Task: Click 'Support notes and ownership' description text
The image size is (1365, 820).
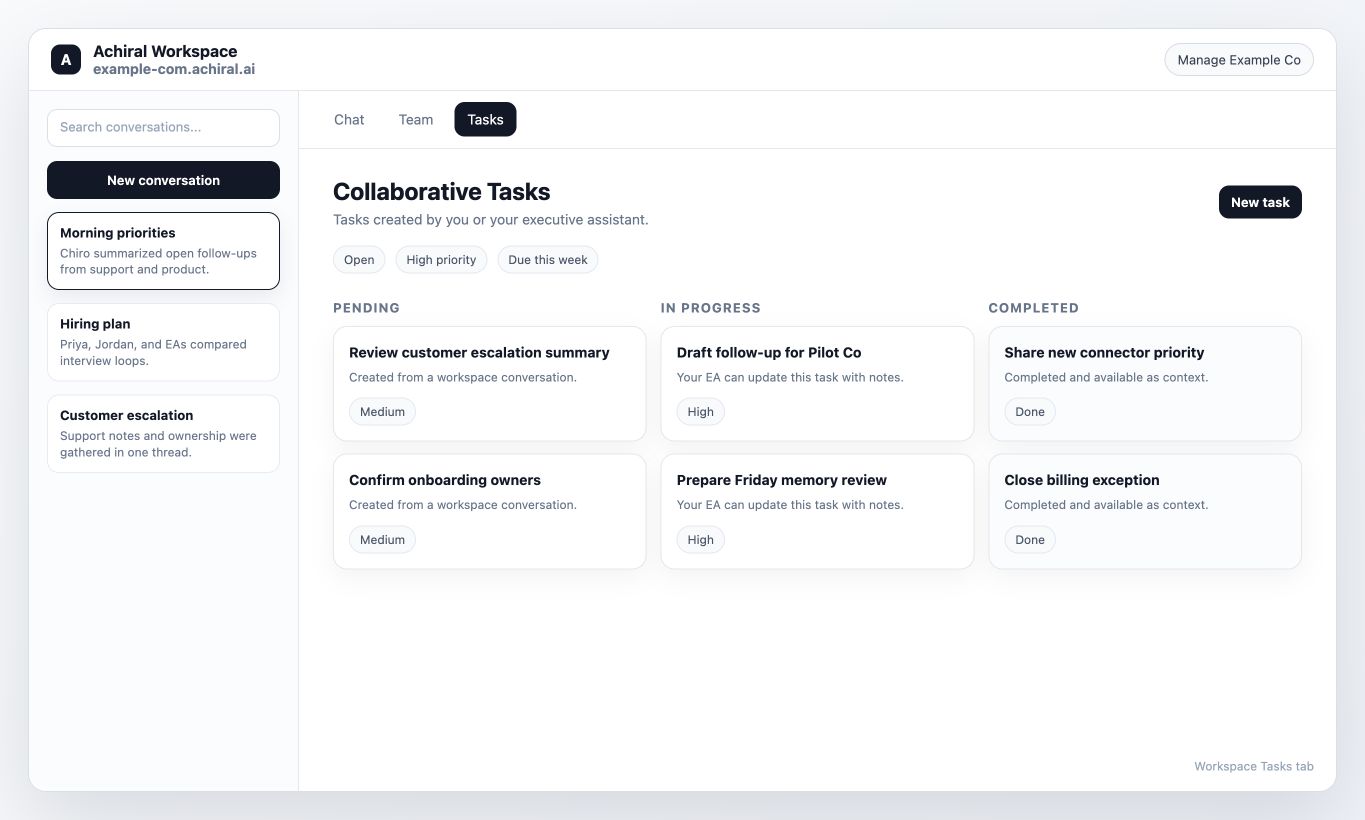Action: pyautogui.click(x=158, y=444)
